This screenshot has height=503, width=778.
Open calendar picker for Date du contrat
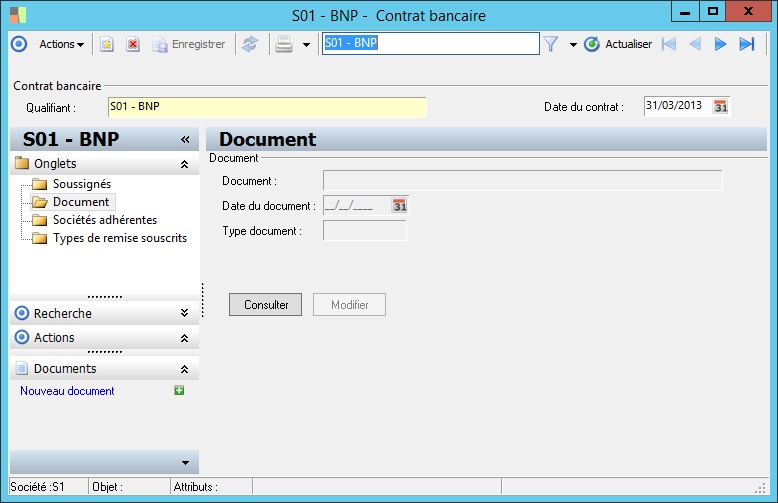click(720, 107)
